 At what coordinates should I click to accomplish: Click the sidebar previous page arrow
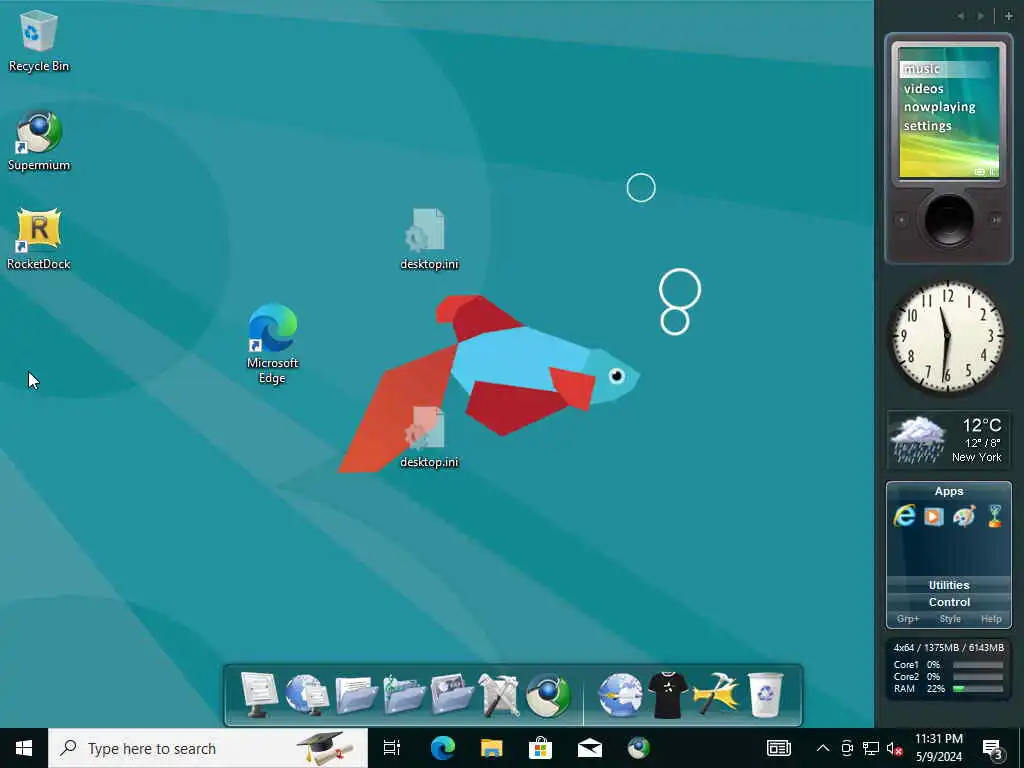(x=961, y=16)
